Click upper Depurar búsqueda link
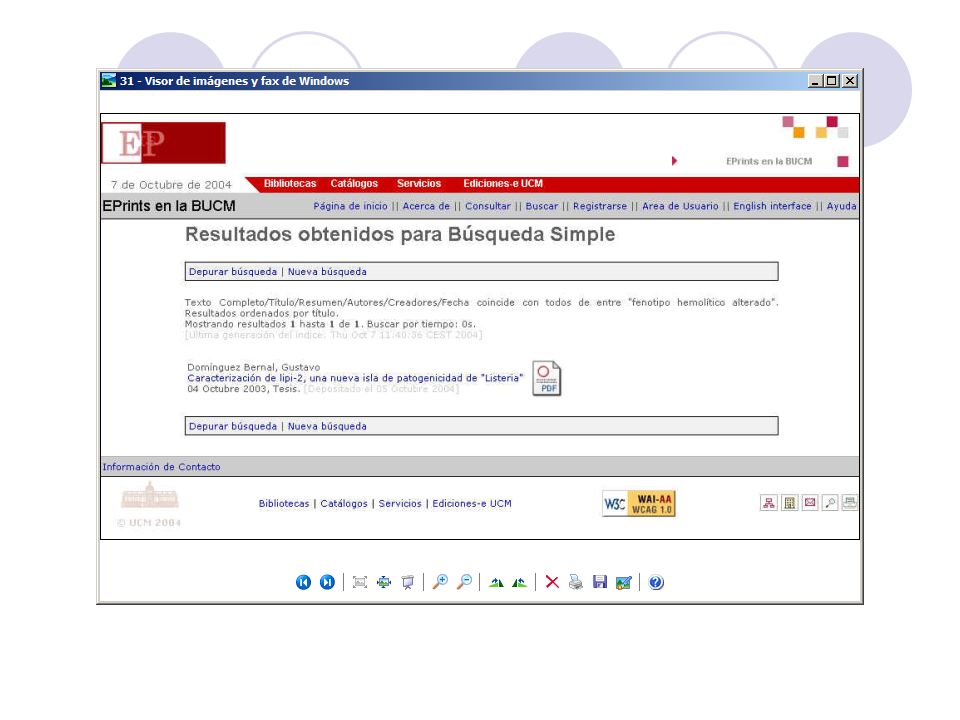 pos(233,272)
